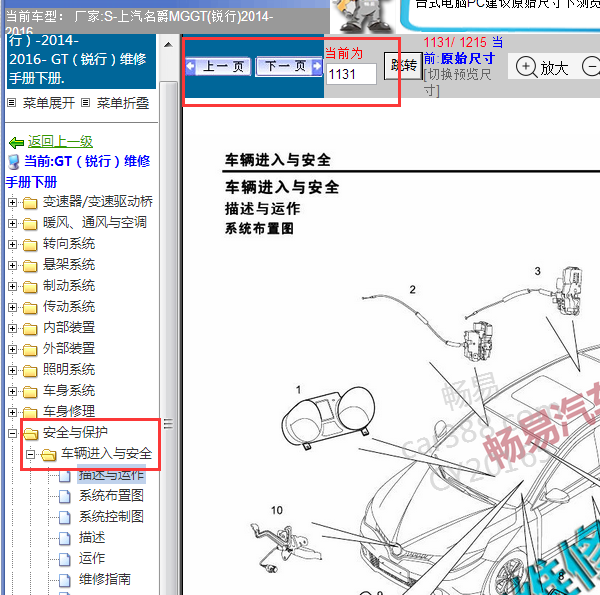Expand the 转向系统 tree node

(x=12, y=244)
